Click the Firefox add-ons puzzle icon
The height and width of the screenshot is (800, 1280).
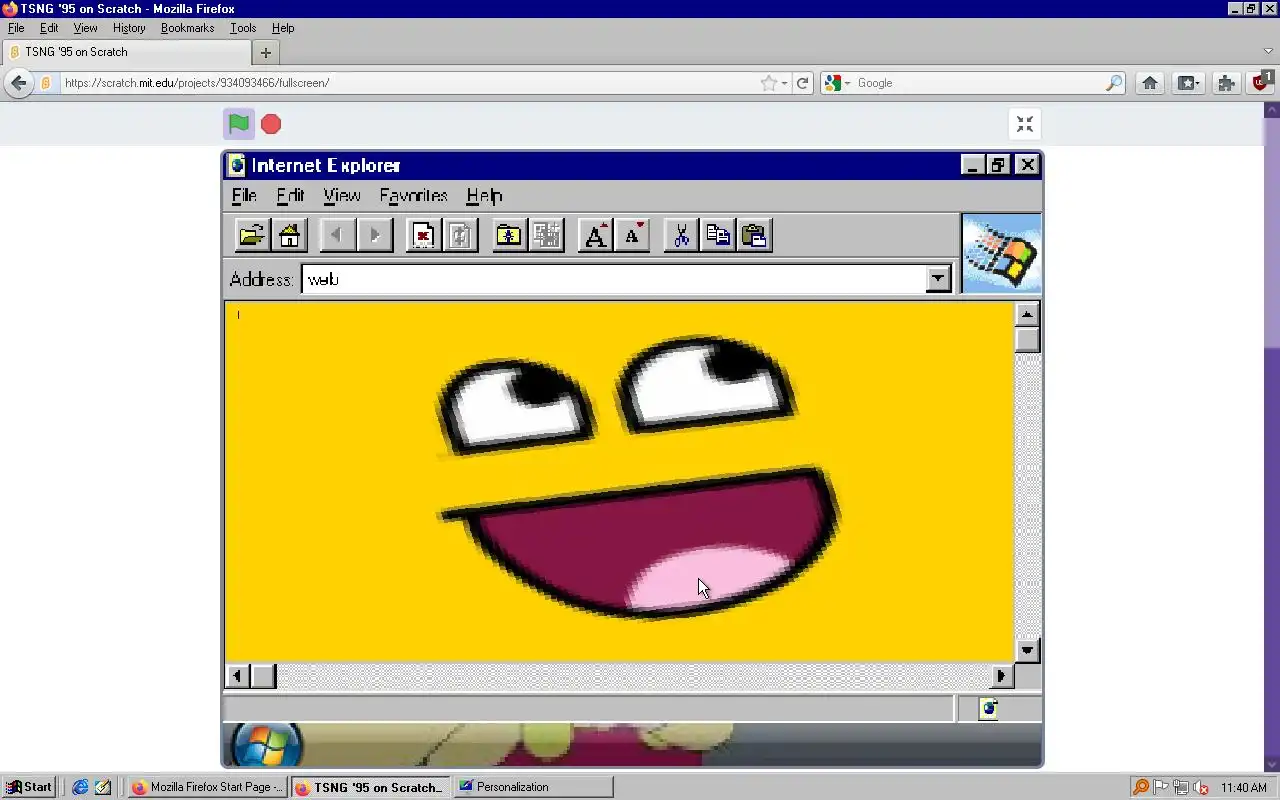pos(1227,83)
